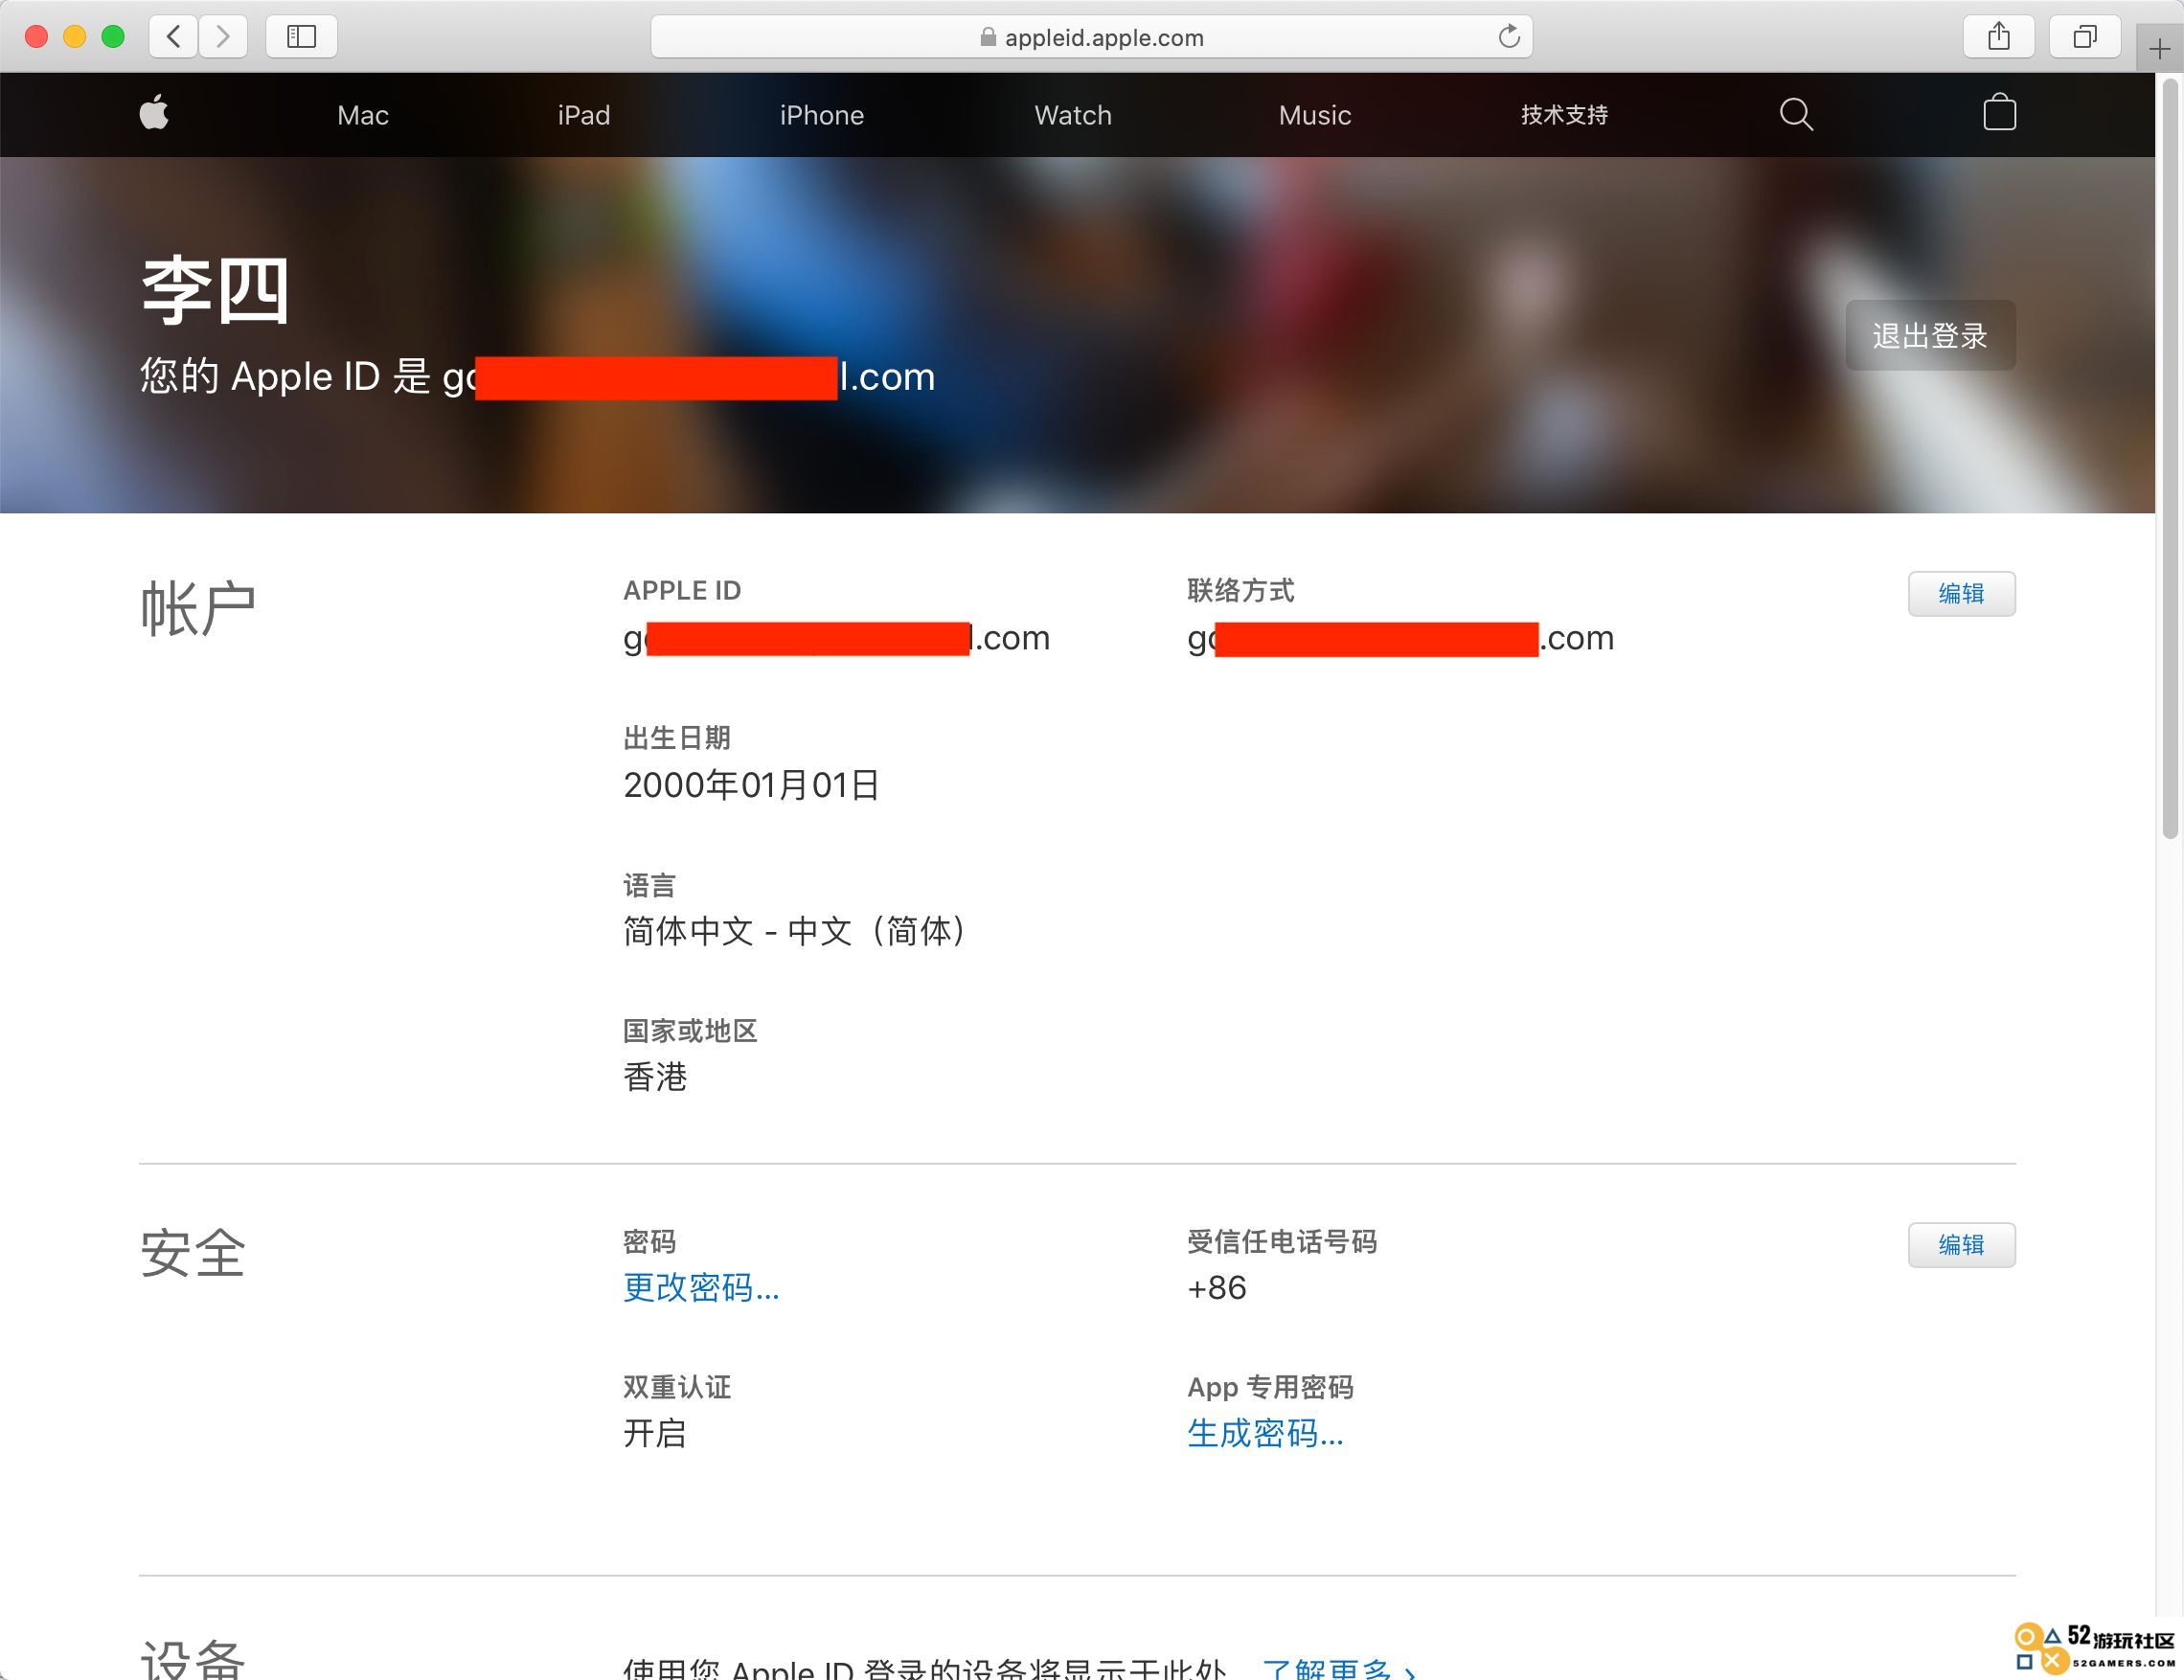Open the Music menu item
2184x1680 pixels.
(1315, 115)
